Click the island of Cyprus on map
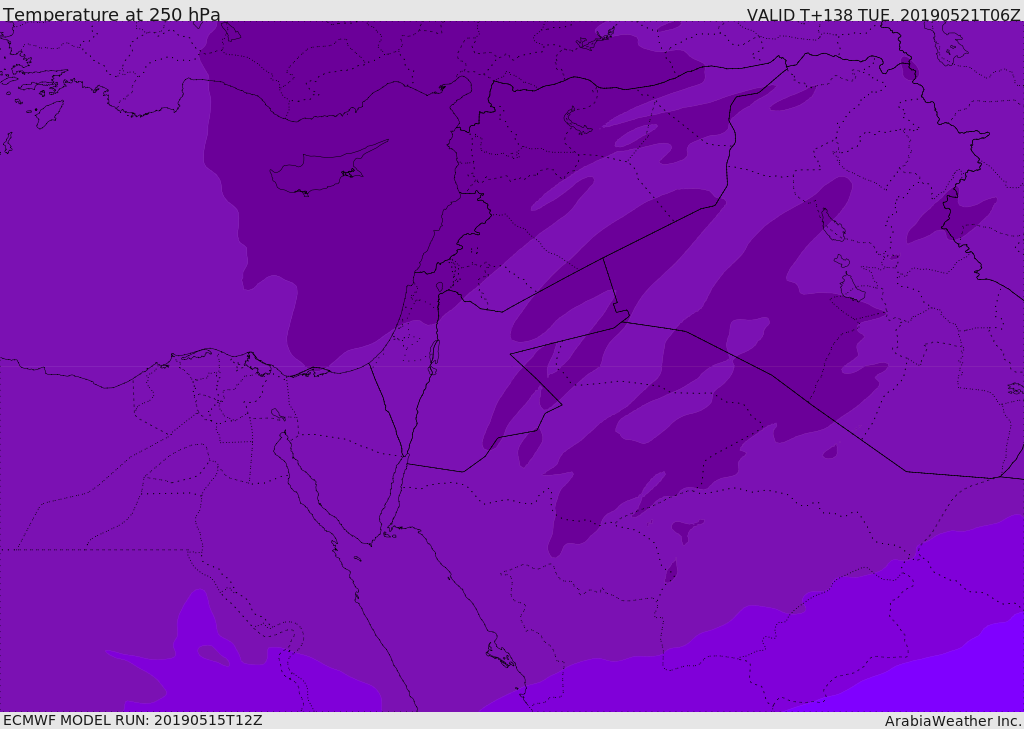1024x729 pixels. 328,169
